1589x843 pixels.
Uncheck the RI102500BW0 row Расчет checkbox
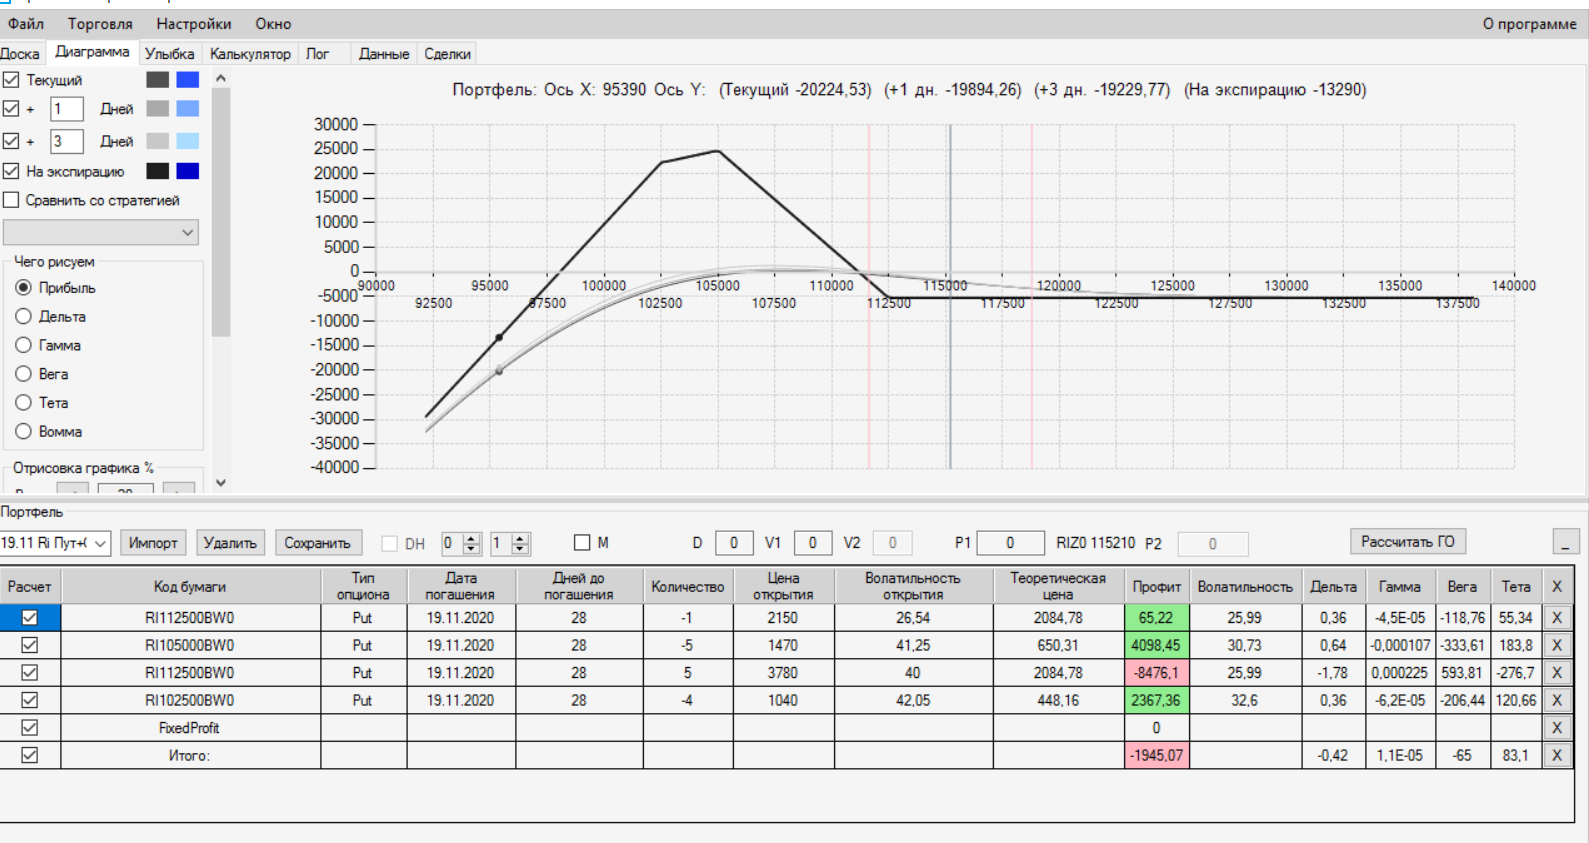(30, 700)
